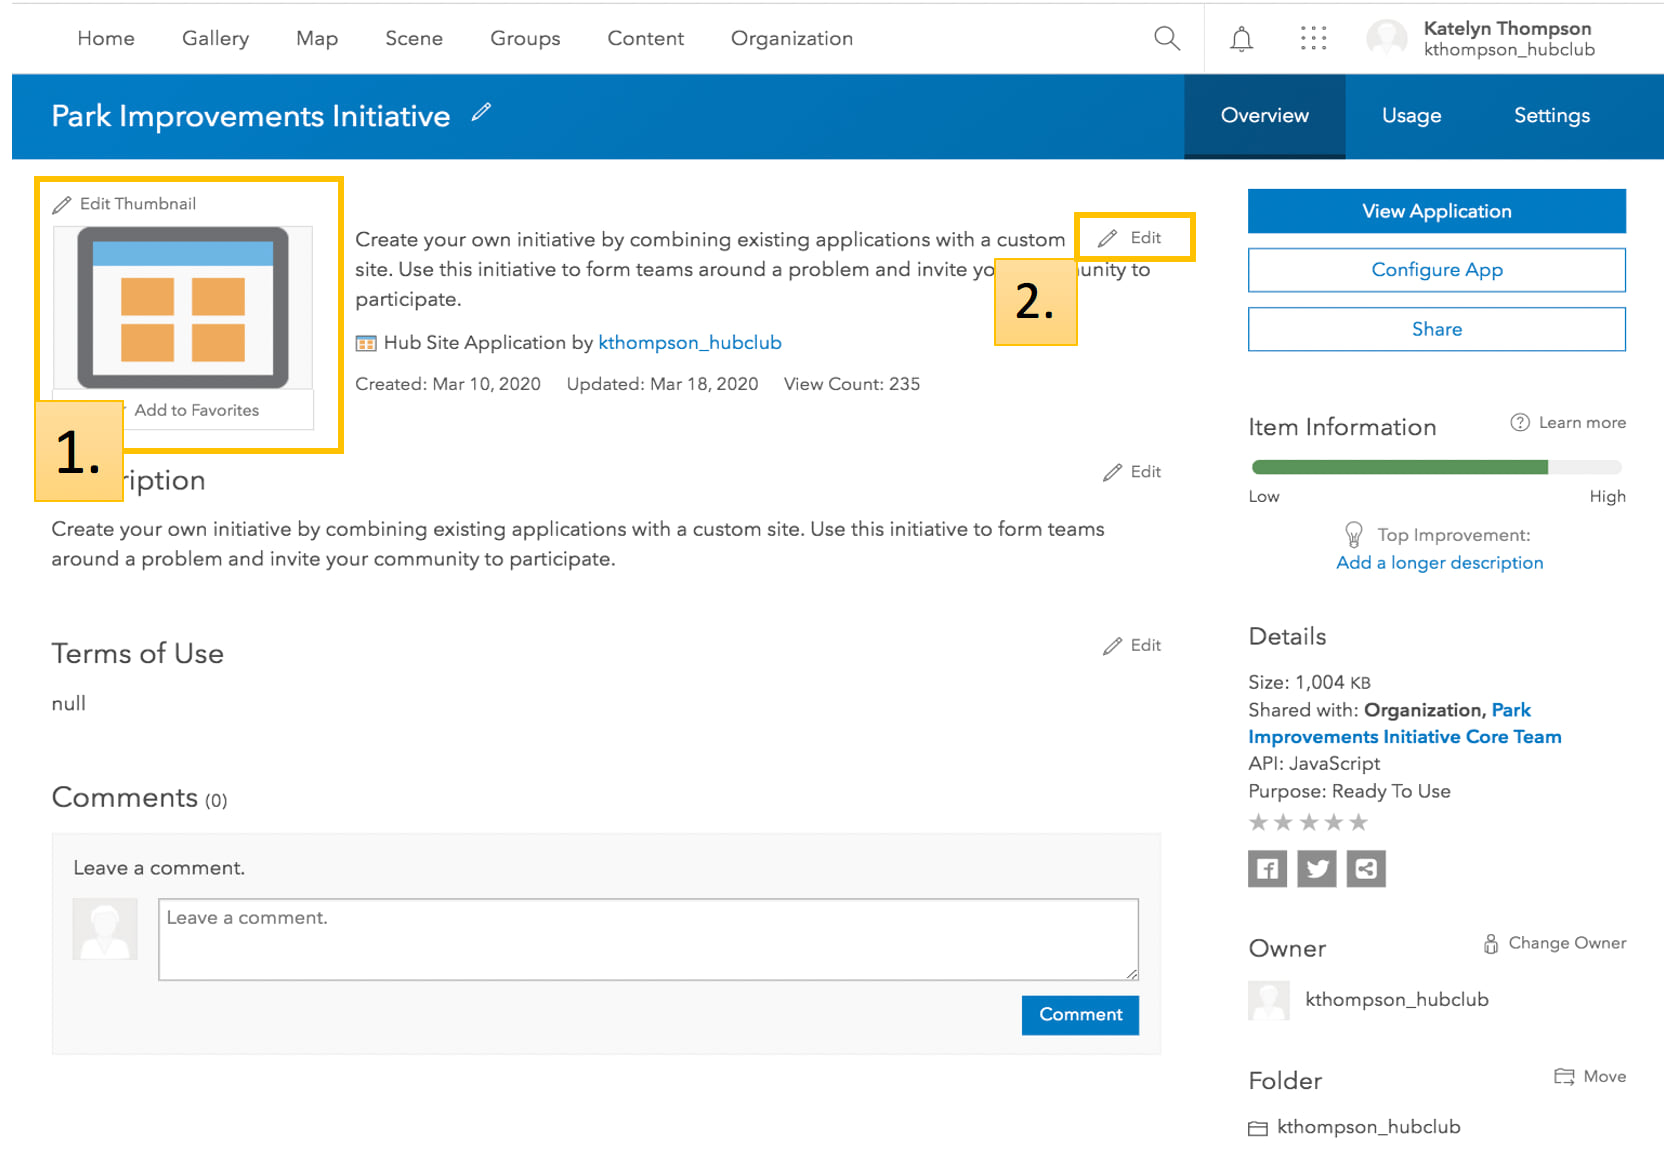Click the Learn more help icon
1664x1174 pixels.
click(x=1519, y=423)
